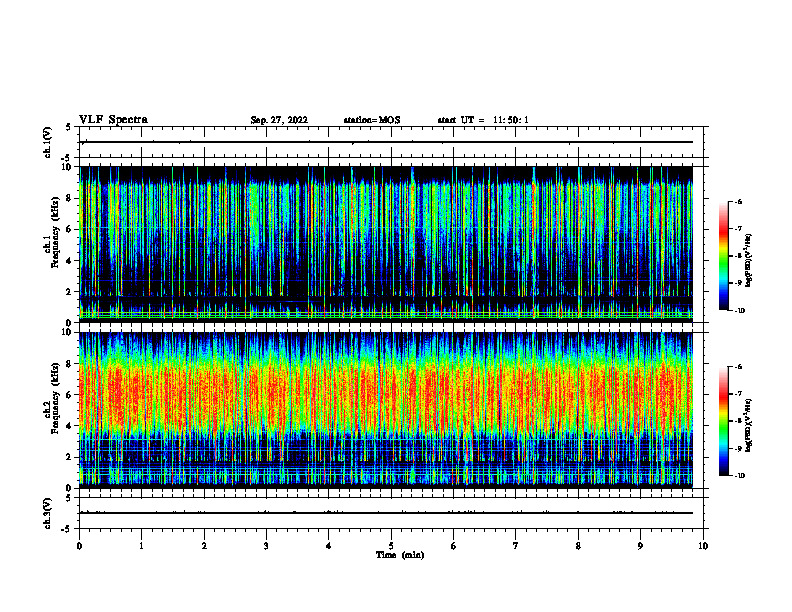The width and height of the screenshot is (792, 612).
Task: Click time axis tick label "5"
Action: coord(391,546)
